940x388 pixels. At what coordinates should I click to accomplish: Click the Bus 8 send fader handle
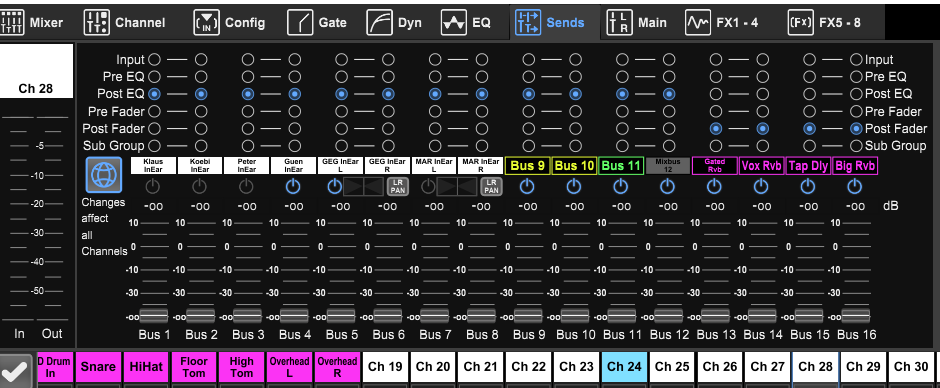click(481, 315)
